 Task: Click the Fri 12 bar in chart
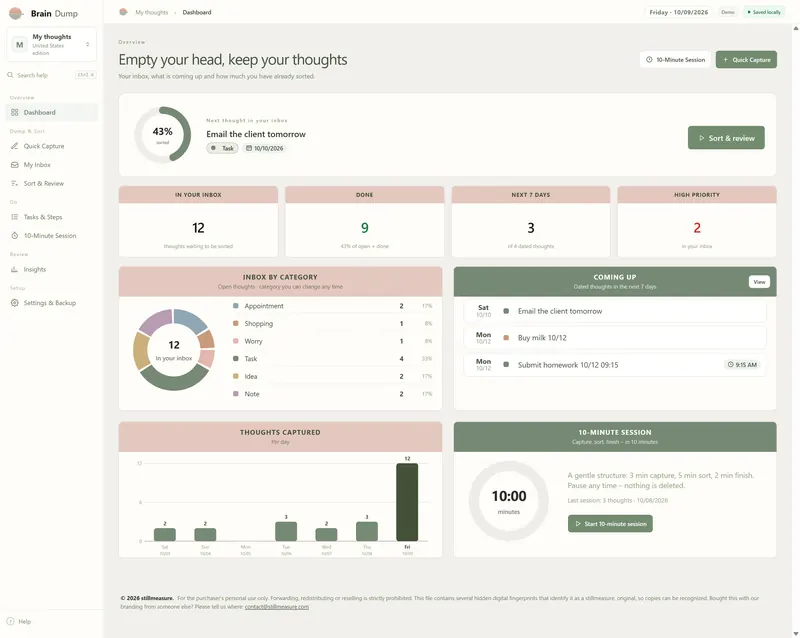point(407,502)
